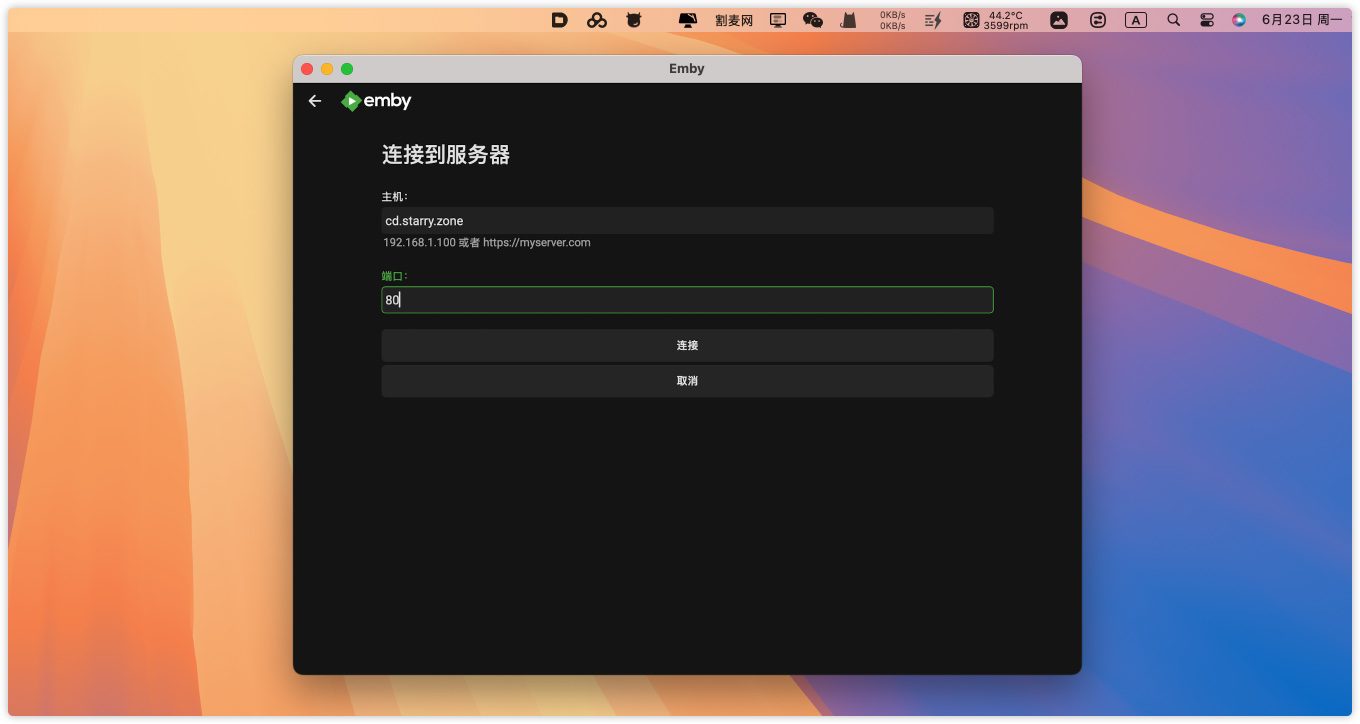Open Spotlight search magnifier icon
This screenshot has height=724, width=1360.
click(x=1174, y=20)
